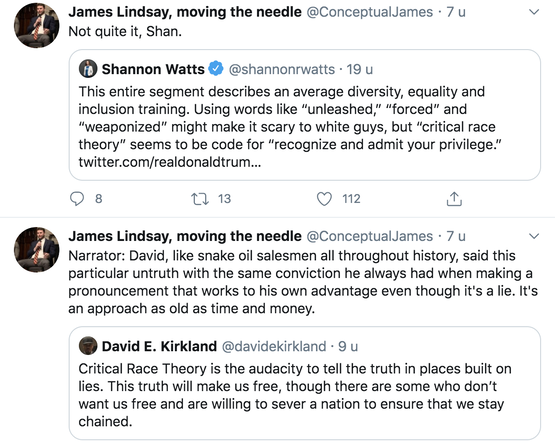
Task: Open Shannon Watts small avatar
Action: (x=88, y=69)
